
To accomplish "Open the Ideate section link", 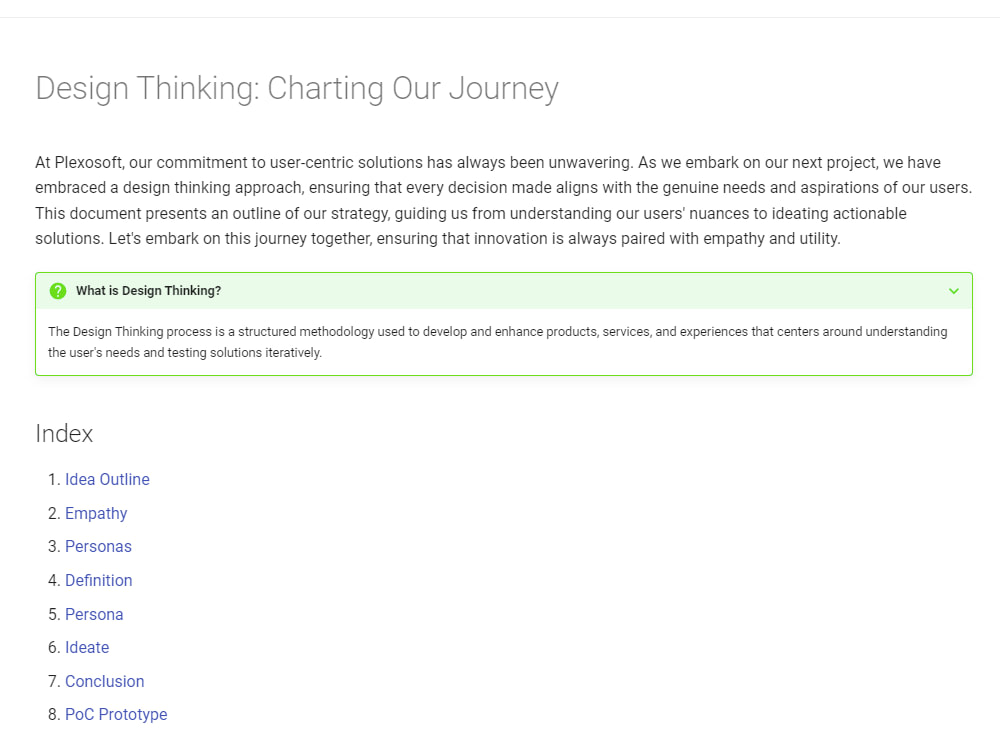I will pyautogui.click(x=87, y=647).
